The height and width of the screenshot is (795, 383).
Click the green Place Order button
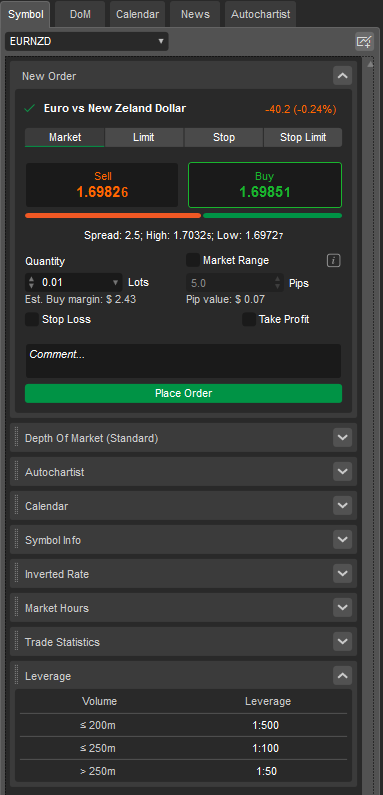coord(183,393)
